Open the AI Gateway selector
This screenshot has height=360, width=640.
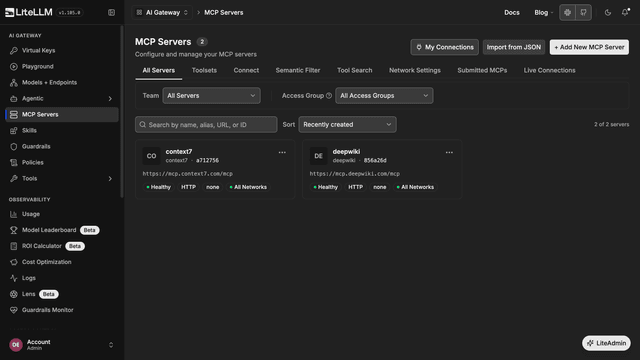(162, 13)
